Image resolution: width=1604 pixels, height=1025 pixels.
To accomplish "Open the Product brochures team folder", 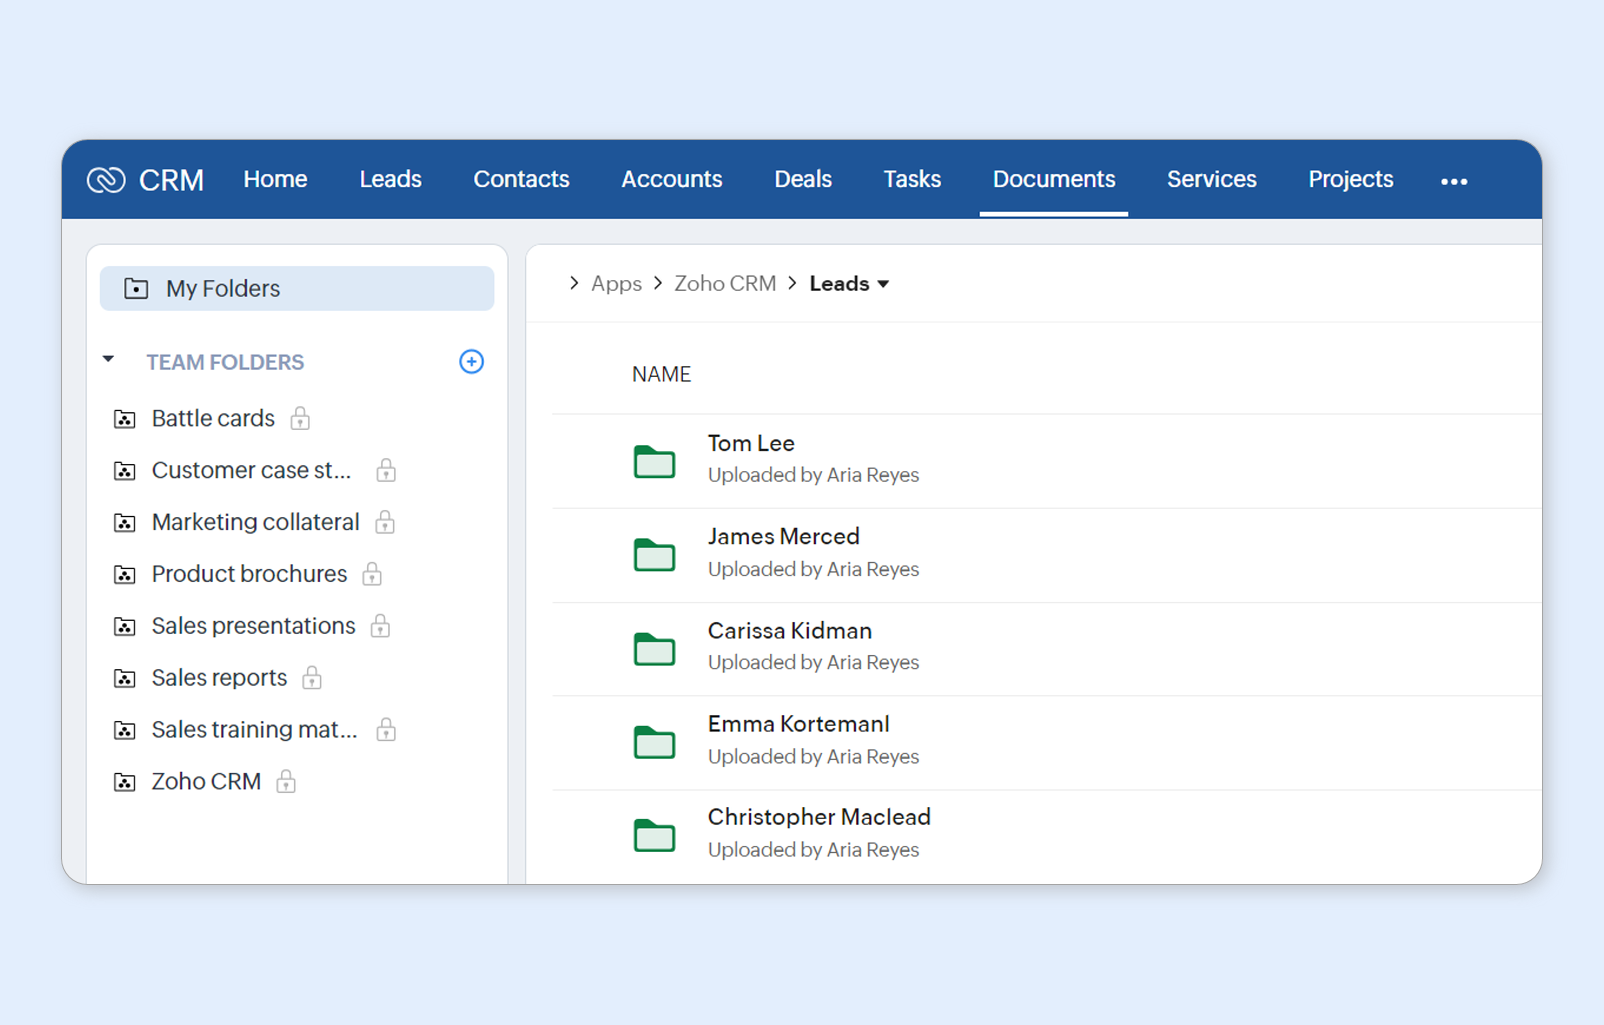I will 249,574.
